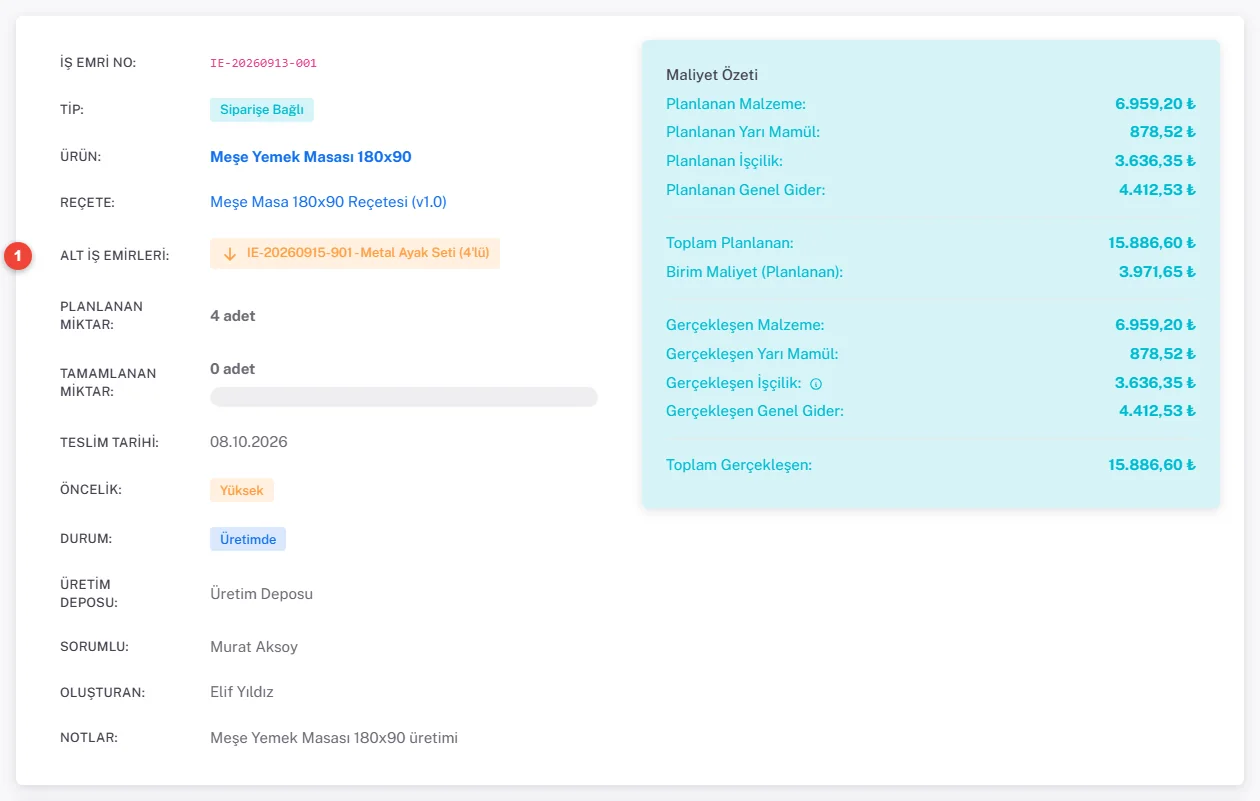Click the warehouse name next to ÜRETİM DEPOSU label

click(x=262, y=594)
